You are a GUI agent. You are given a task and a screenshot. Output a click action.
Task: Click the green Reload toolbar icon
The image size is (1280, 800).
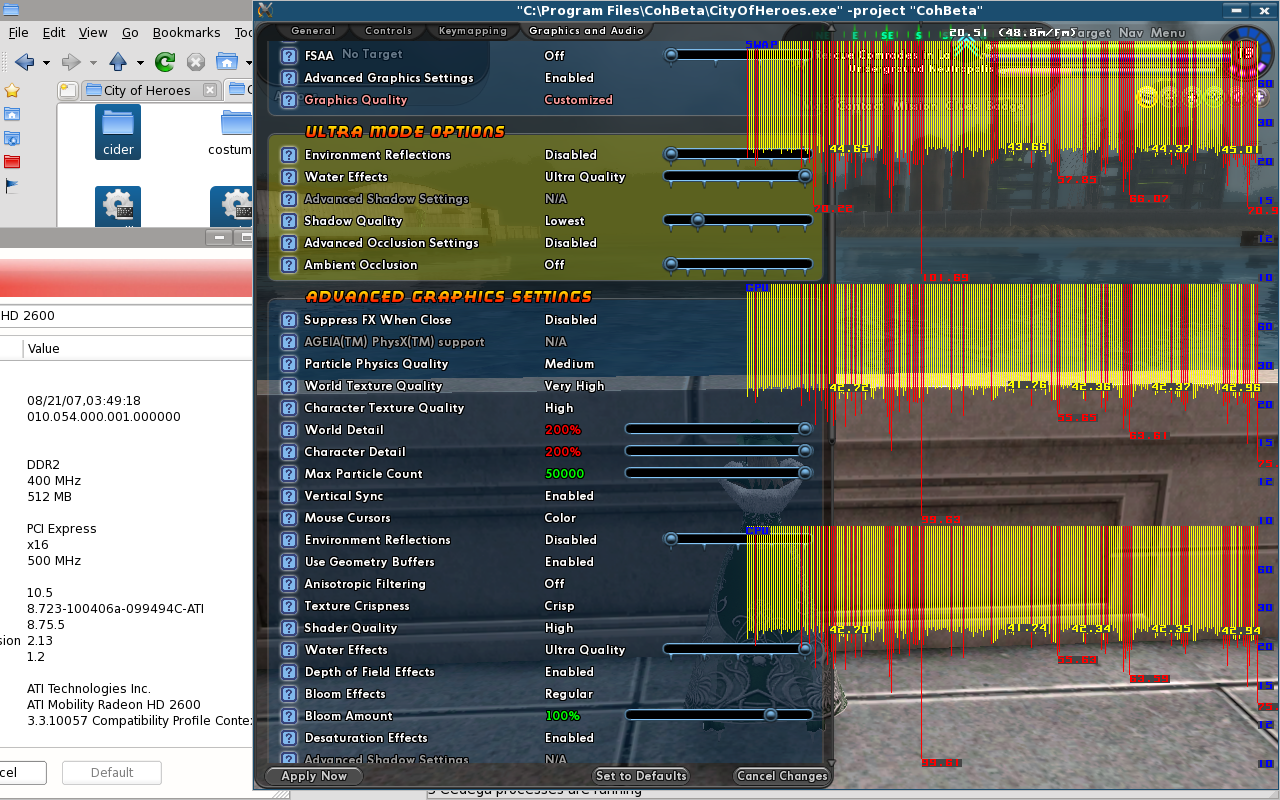[165, 62]
